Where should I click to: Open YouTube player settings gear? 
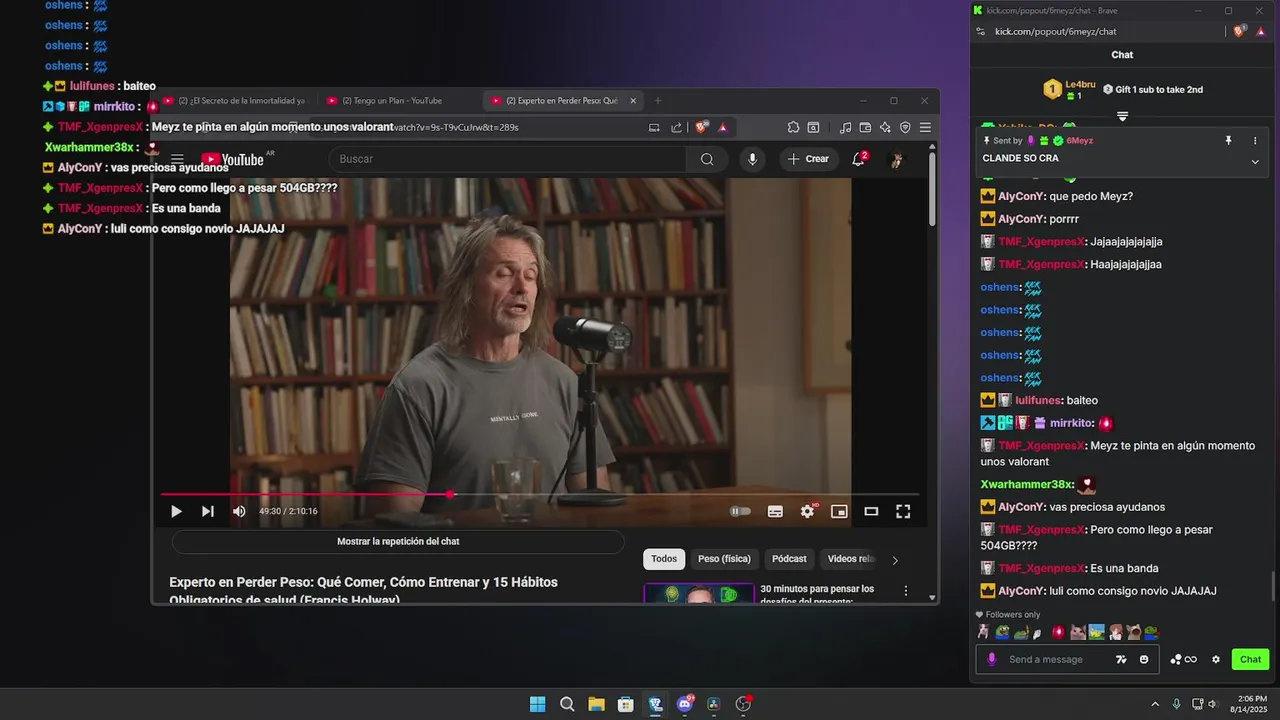click(807, 511)
